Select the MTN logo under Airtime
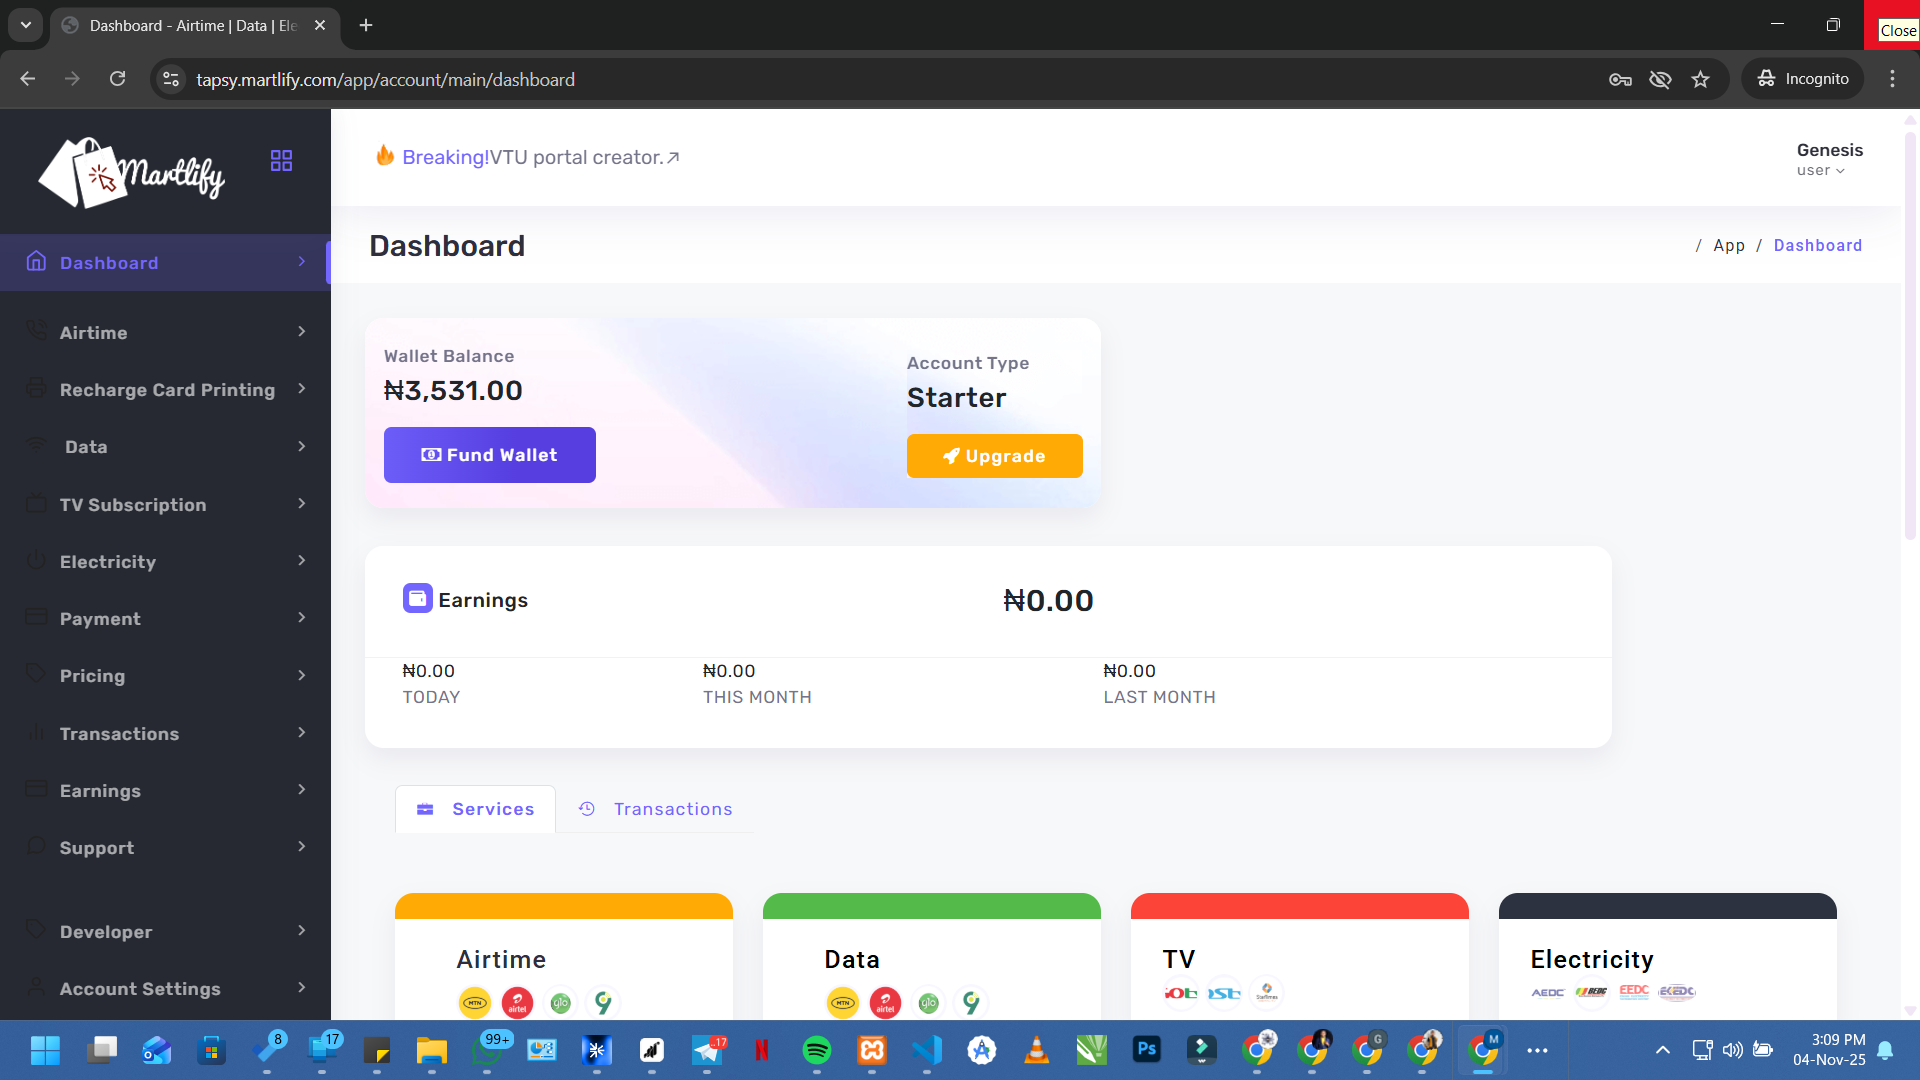The width and height of the screenshot is (1920, 1080). coord(474,1002)
